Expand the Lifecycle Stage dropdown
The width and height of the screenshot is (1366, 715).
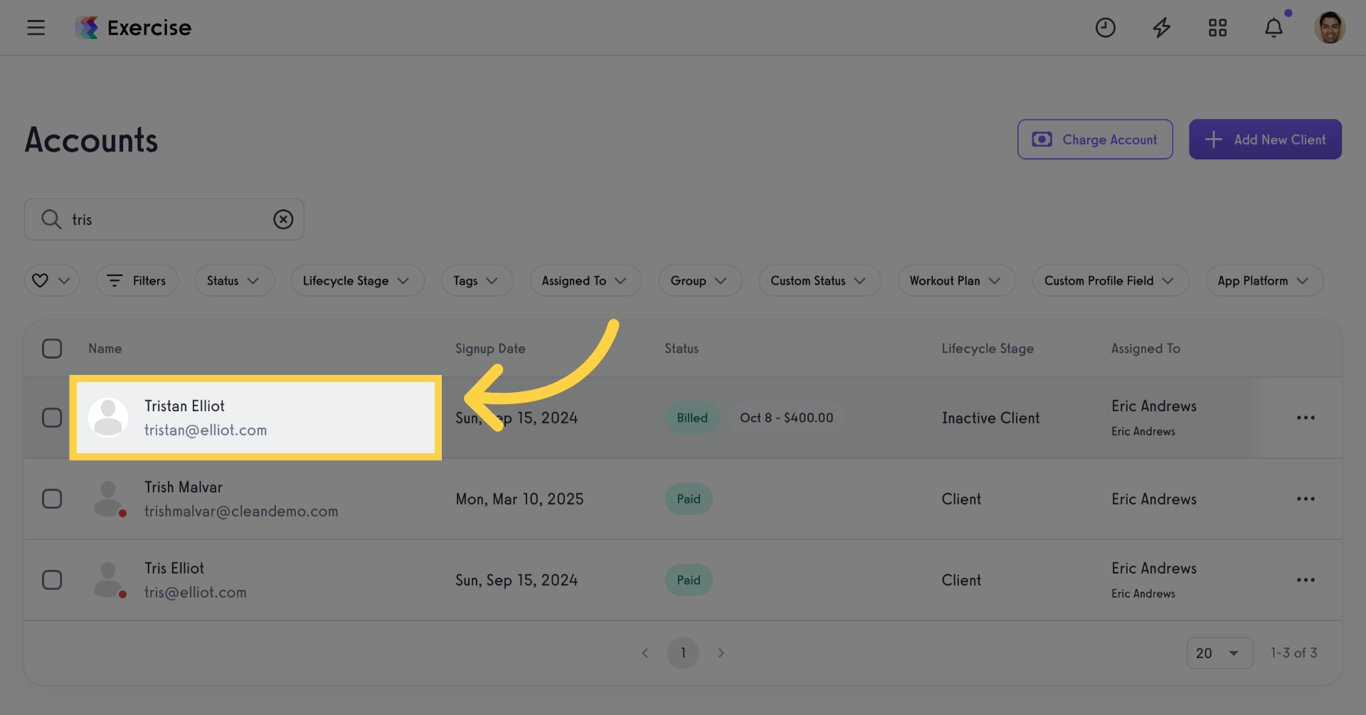pyautogui.click(x=357, y=280)
